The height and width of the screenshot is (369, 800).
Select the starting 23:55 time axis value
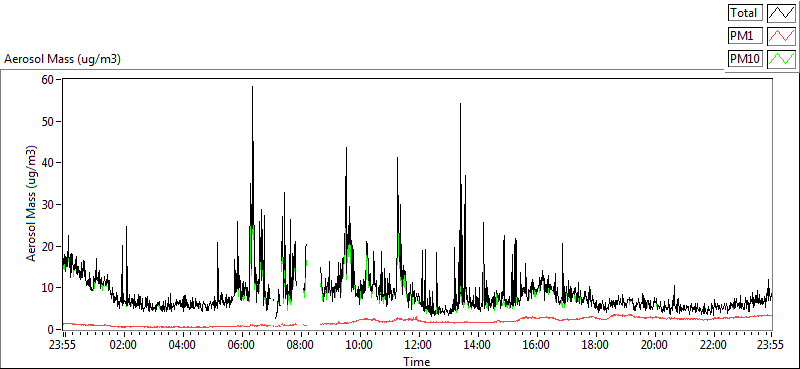pyautogui.click(x=63, y=344)
